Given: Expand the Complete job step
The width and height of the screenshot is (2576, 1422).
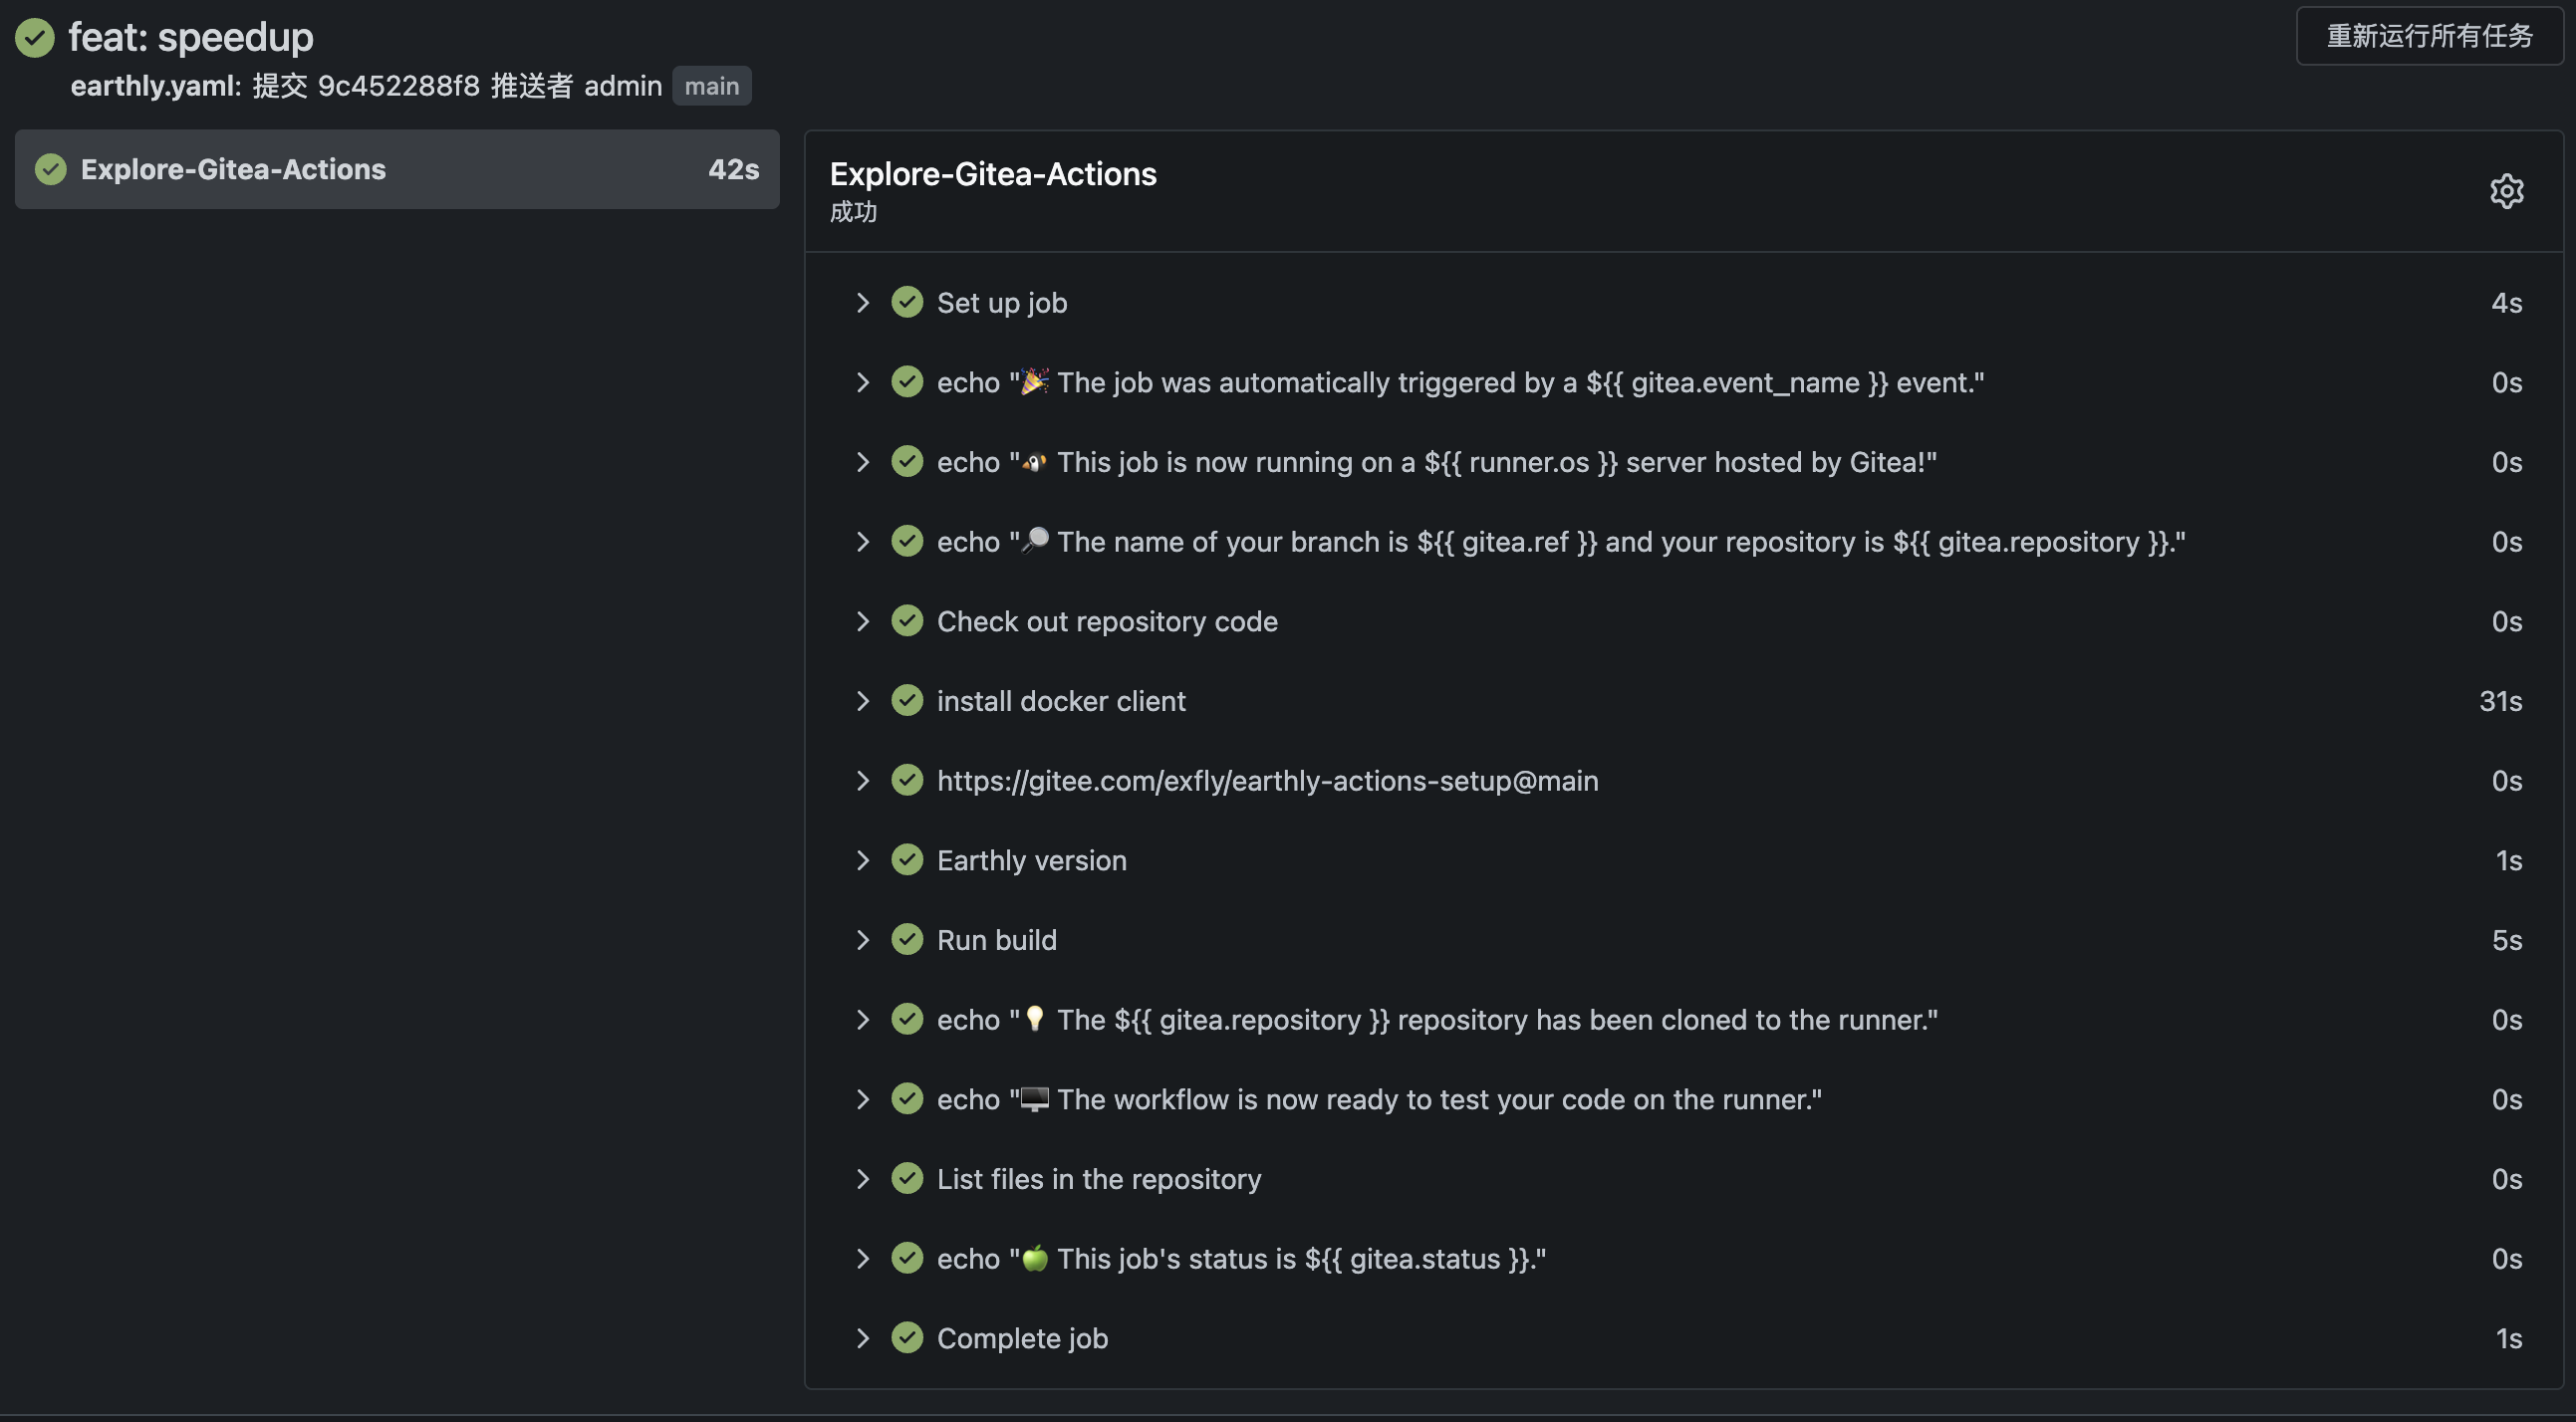Looking at the screenshot, I should coord(863,1338).
